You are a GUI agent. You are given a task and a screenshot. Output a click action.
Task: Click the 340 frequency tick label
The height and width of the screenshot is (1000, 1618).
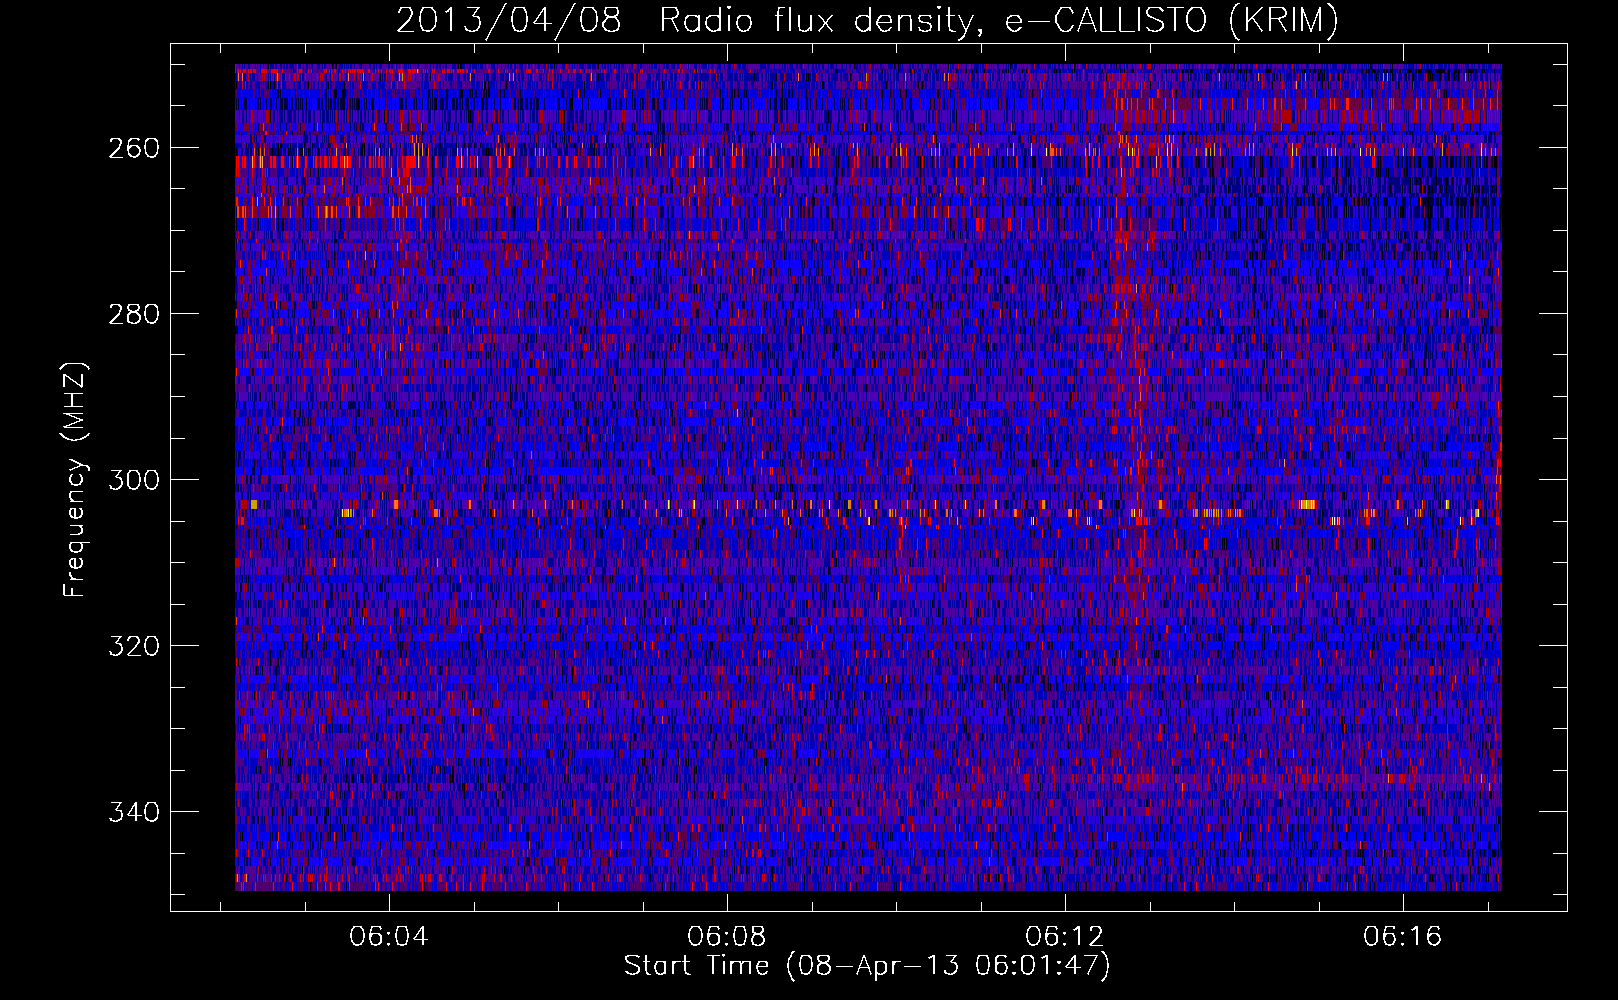point(133,812)
